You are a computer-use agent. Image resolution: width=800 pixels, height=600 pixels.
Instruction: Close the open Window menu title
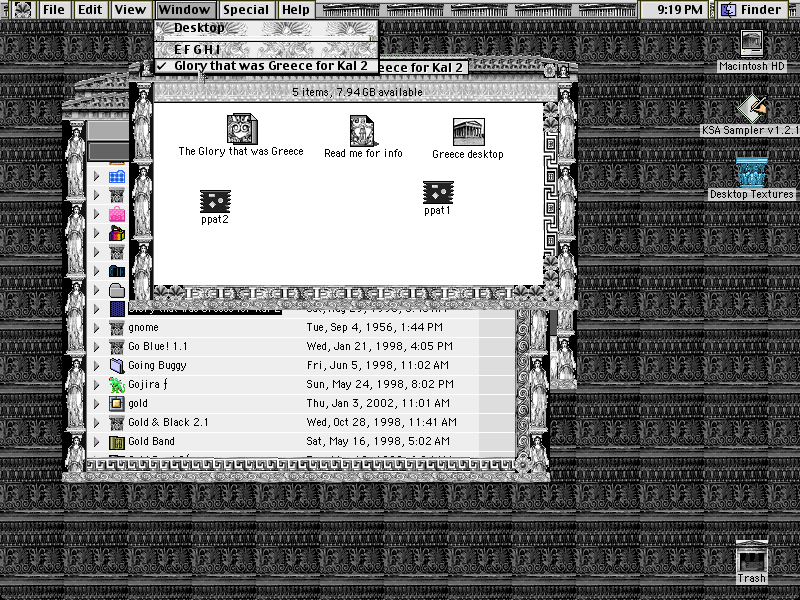184,10
